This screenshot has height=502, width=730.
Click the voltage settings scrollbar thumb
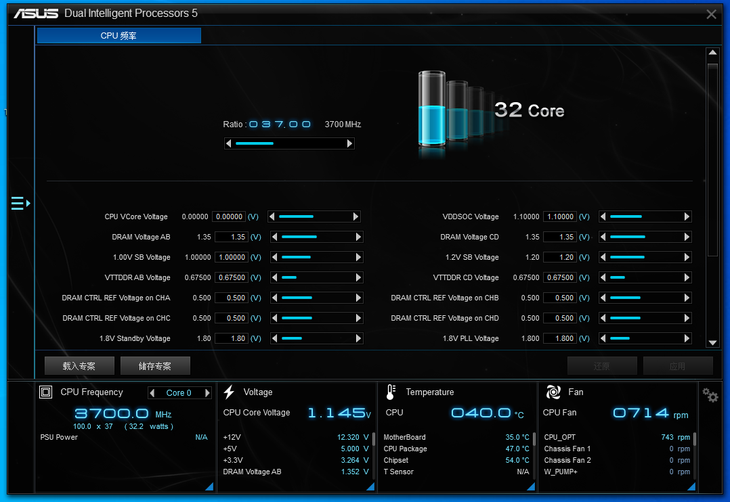pyautogui.click(x=712, y=160)
